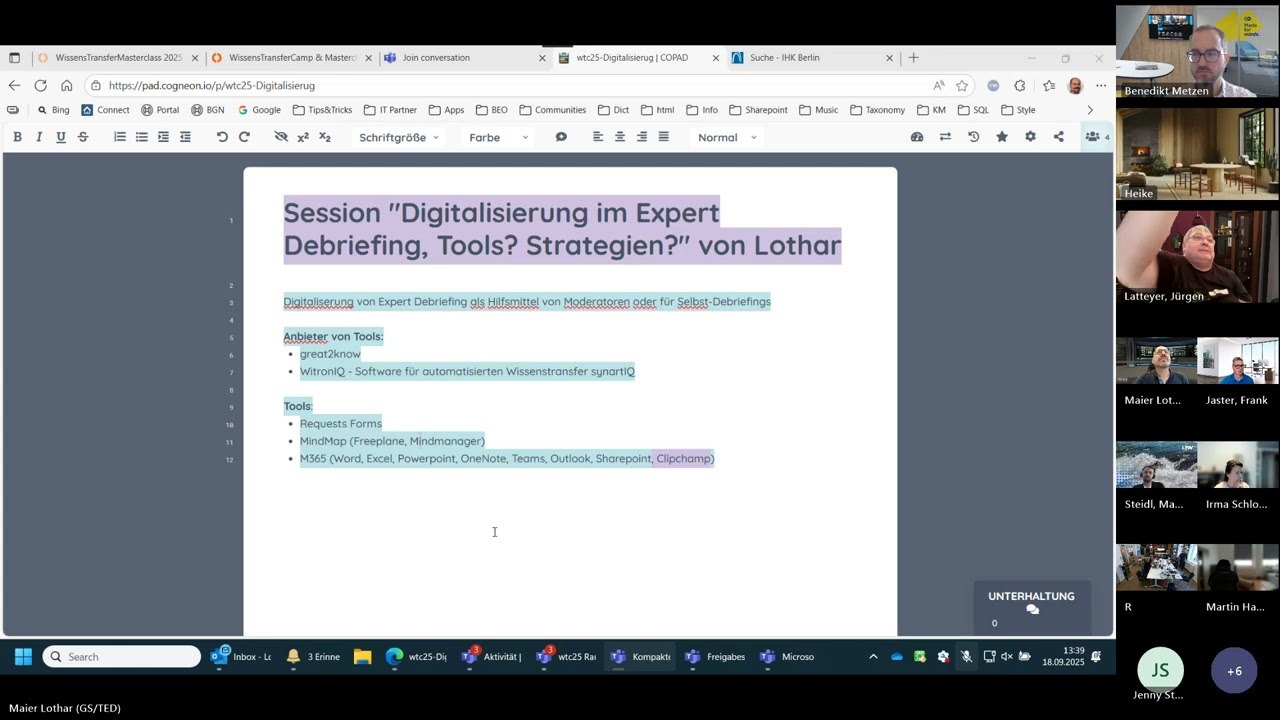Toggle underline formatting in the pad toolbar
This screenshot has width=1280, height=720.
(61, 137)
